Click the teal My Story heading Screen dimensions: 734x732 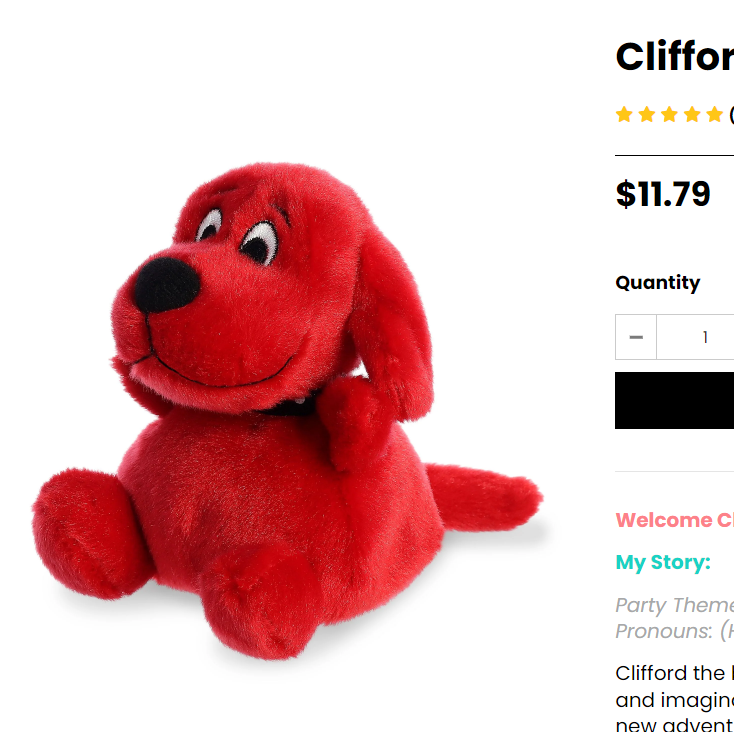(x=663, y=562)
